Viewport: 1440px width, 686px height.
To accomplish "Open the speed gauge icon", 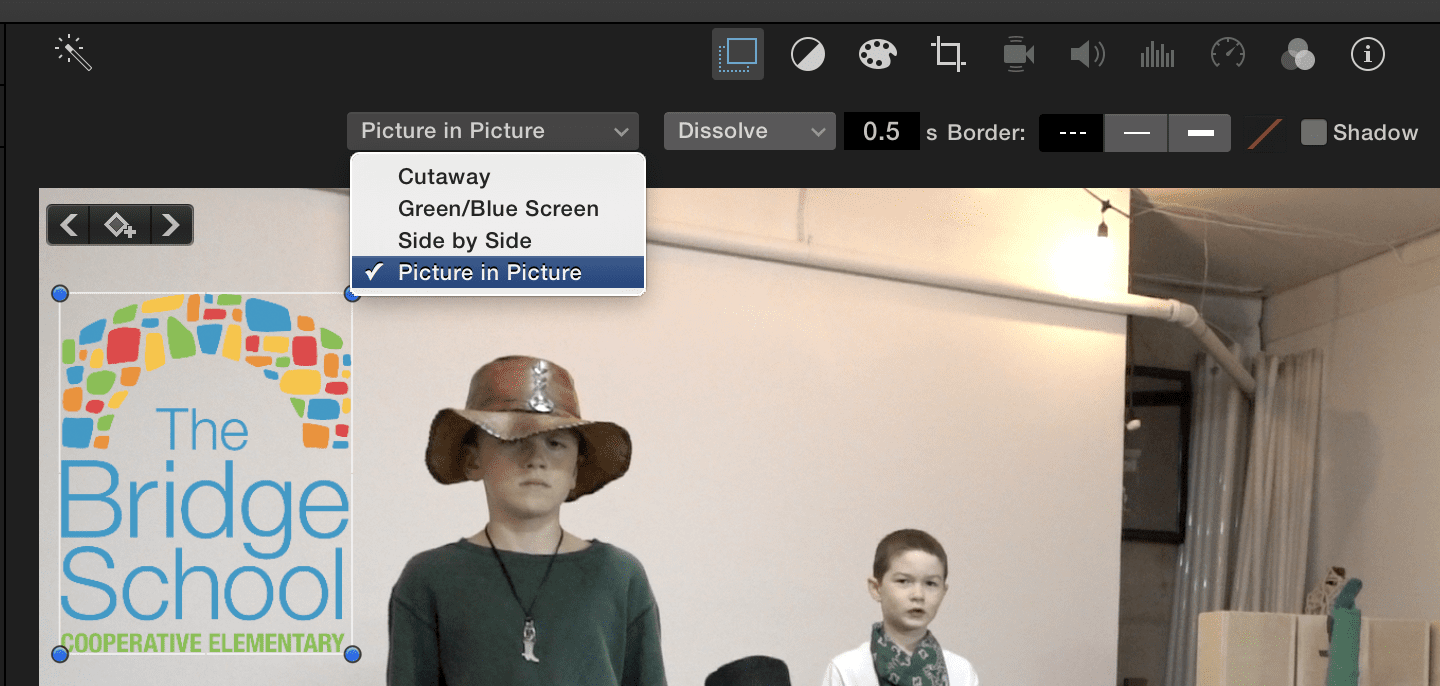I will [x=1227, y=54].
